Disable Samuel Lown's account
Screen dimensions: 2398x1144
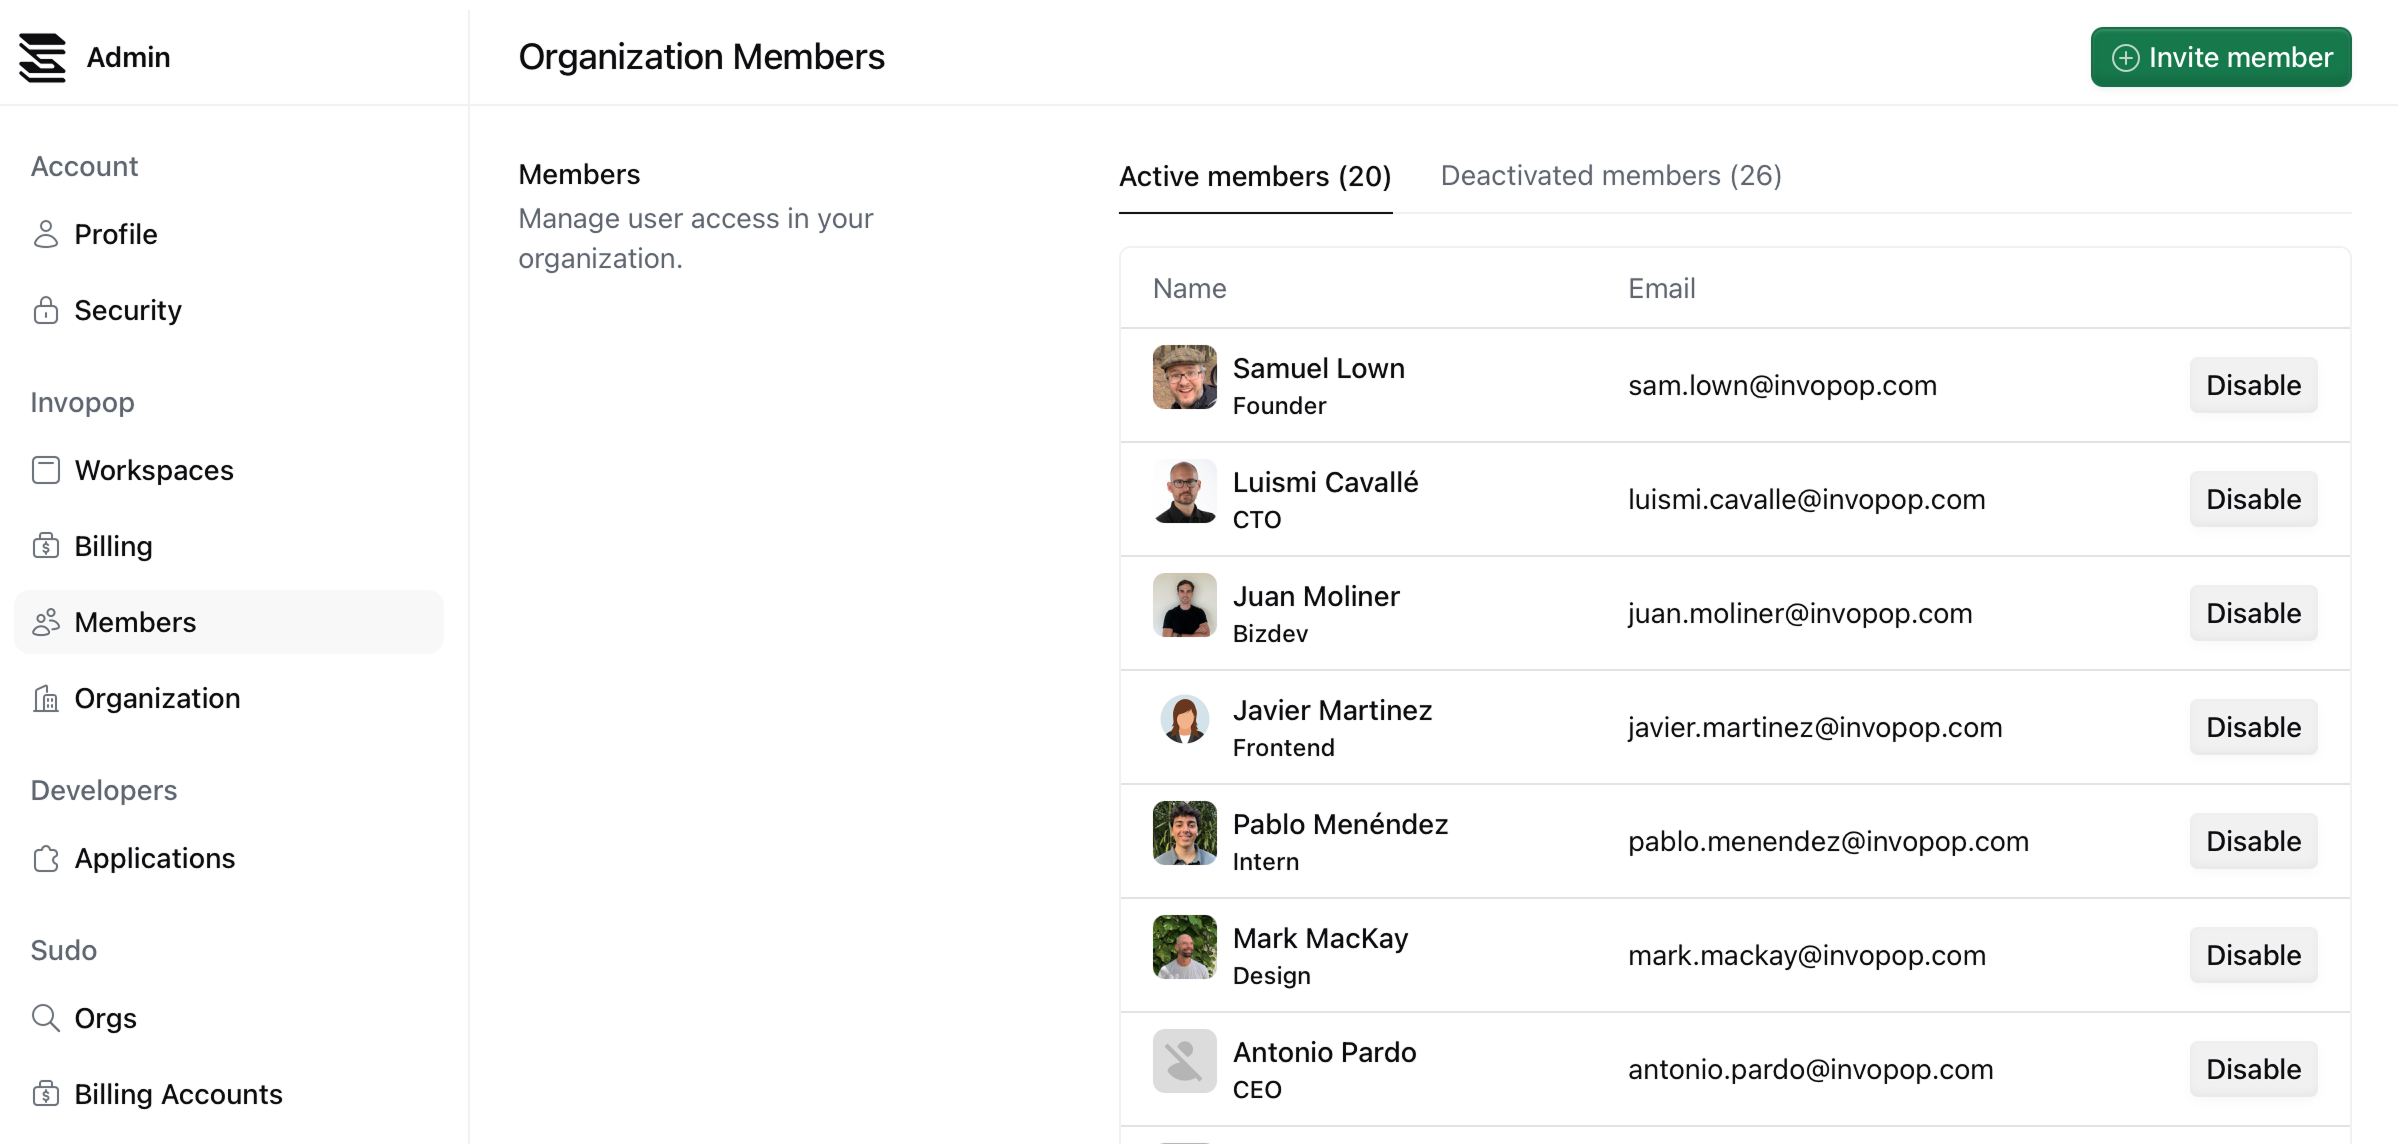tap(2253, 385)
